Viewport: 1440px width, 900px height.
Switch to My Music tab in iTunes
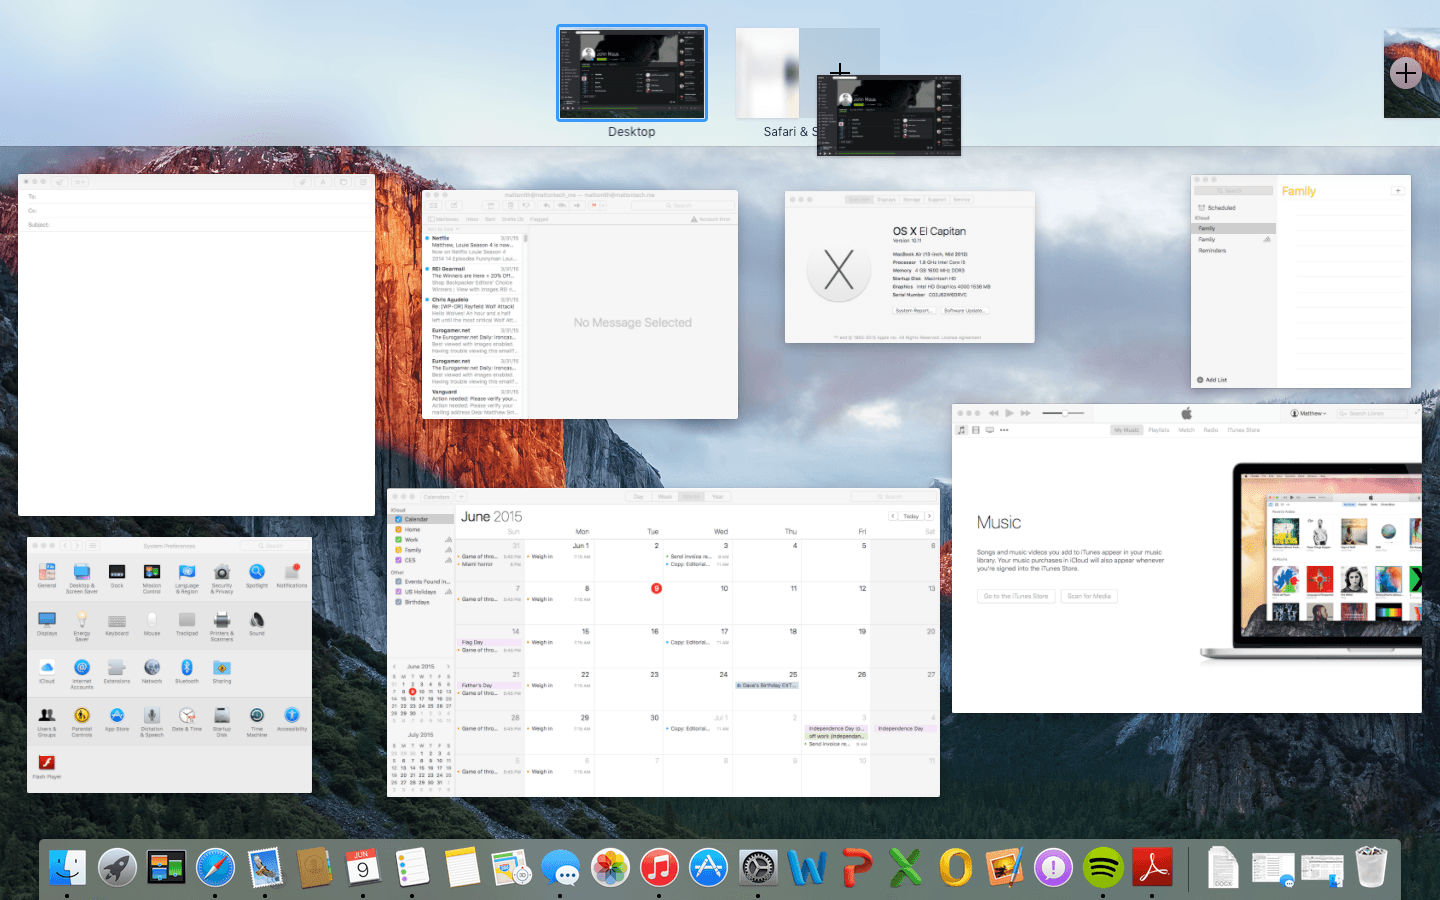1127,430
